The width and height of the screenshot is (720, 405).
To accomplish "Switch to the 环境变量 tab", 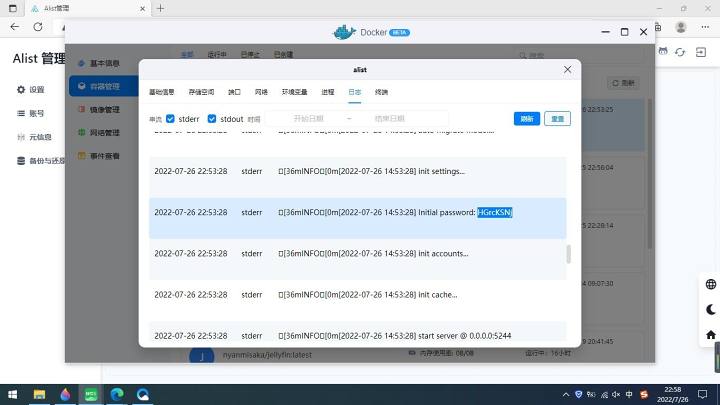I will click(294, 92).
